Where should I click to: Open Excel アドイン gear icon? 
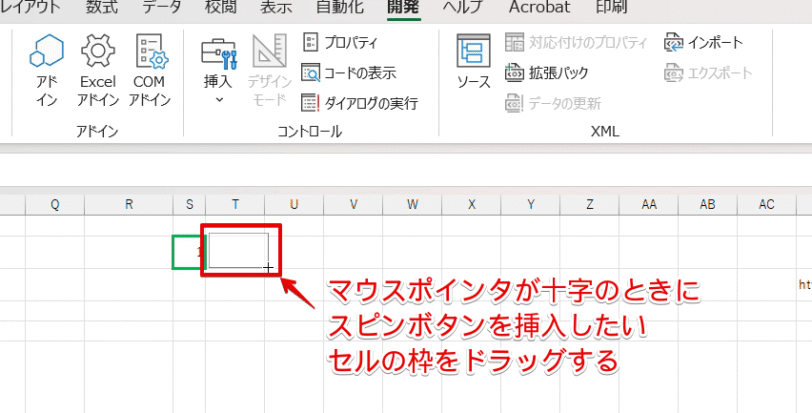98,70
